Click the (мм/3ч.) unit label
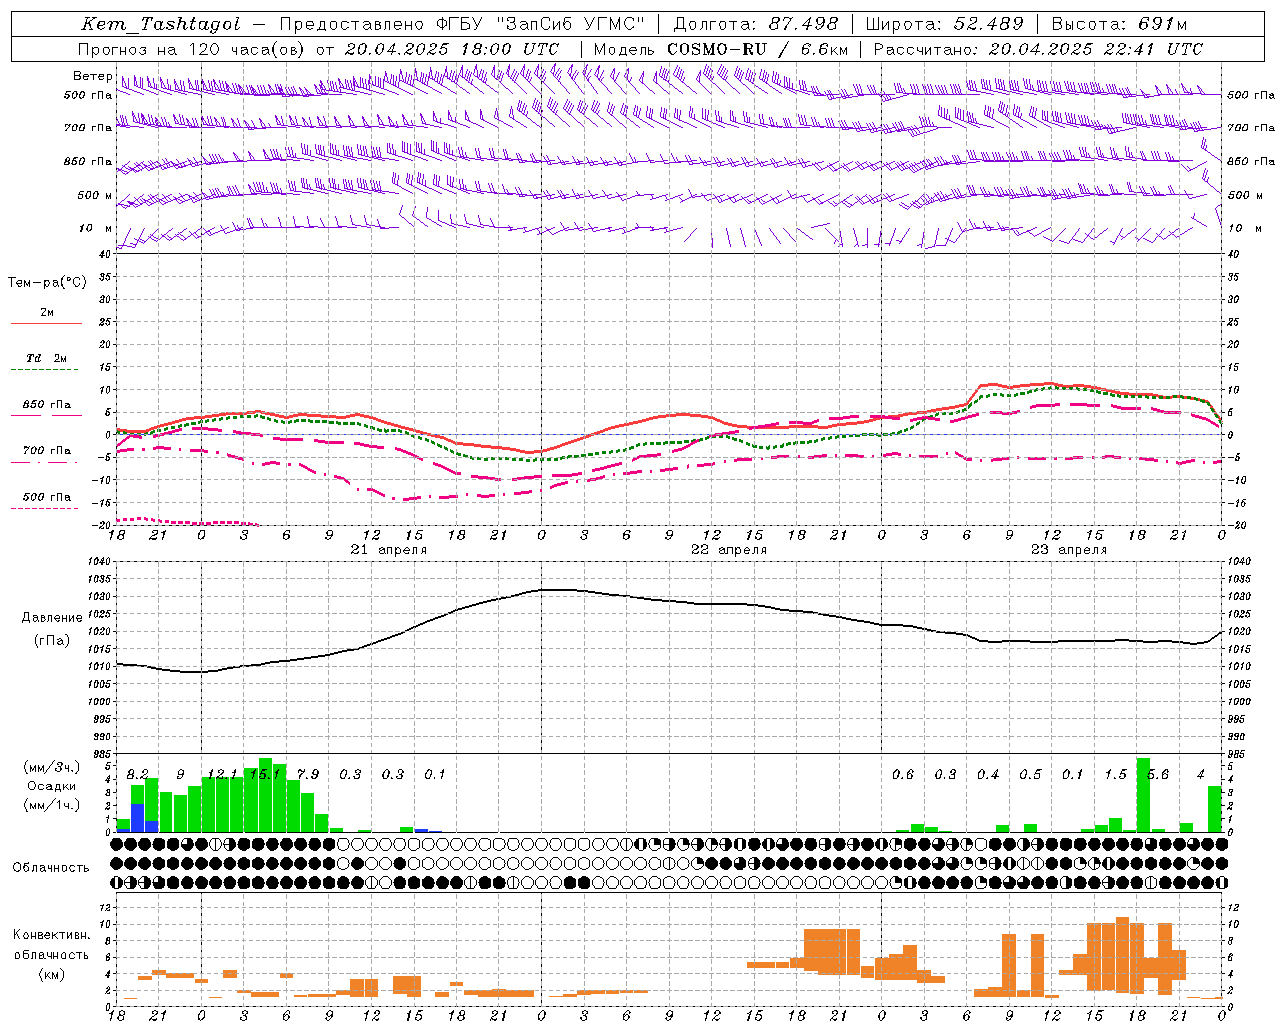Image resolution: width=1280 pixels, height=1024 pixels. click(52, 767)
